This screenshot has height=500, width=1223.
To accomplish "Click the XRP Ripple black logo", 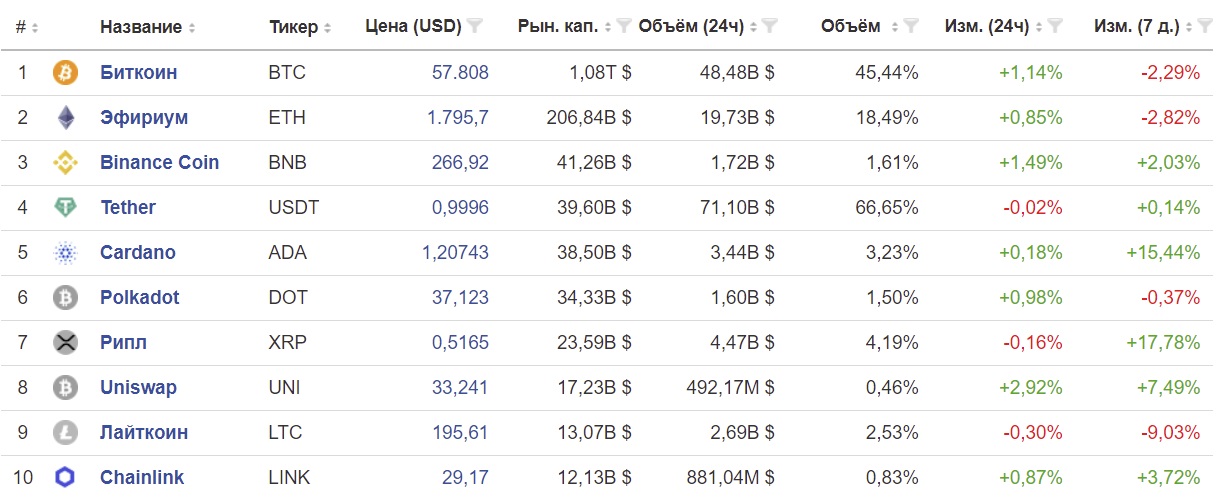I will pos(65,343).
